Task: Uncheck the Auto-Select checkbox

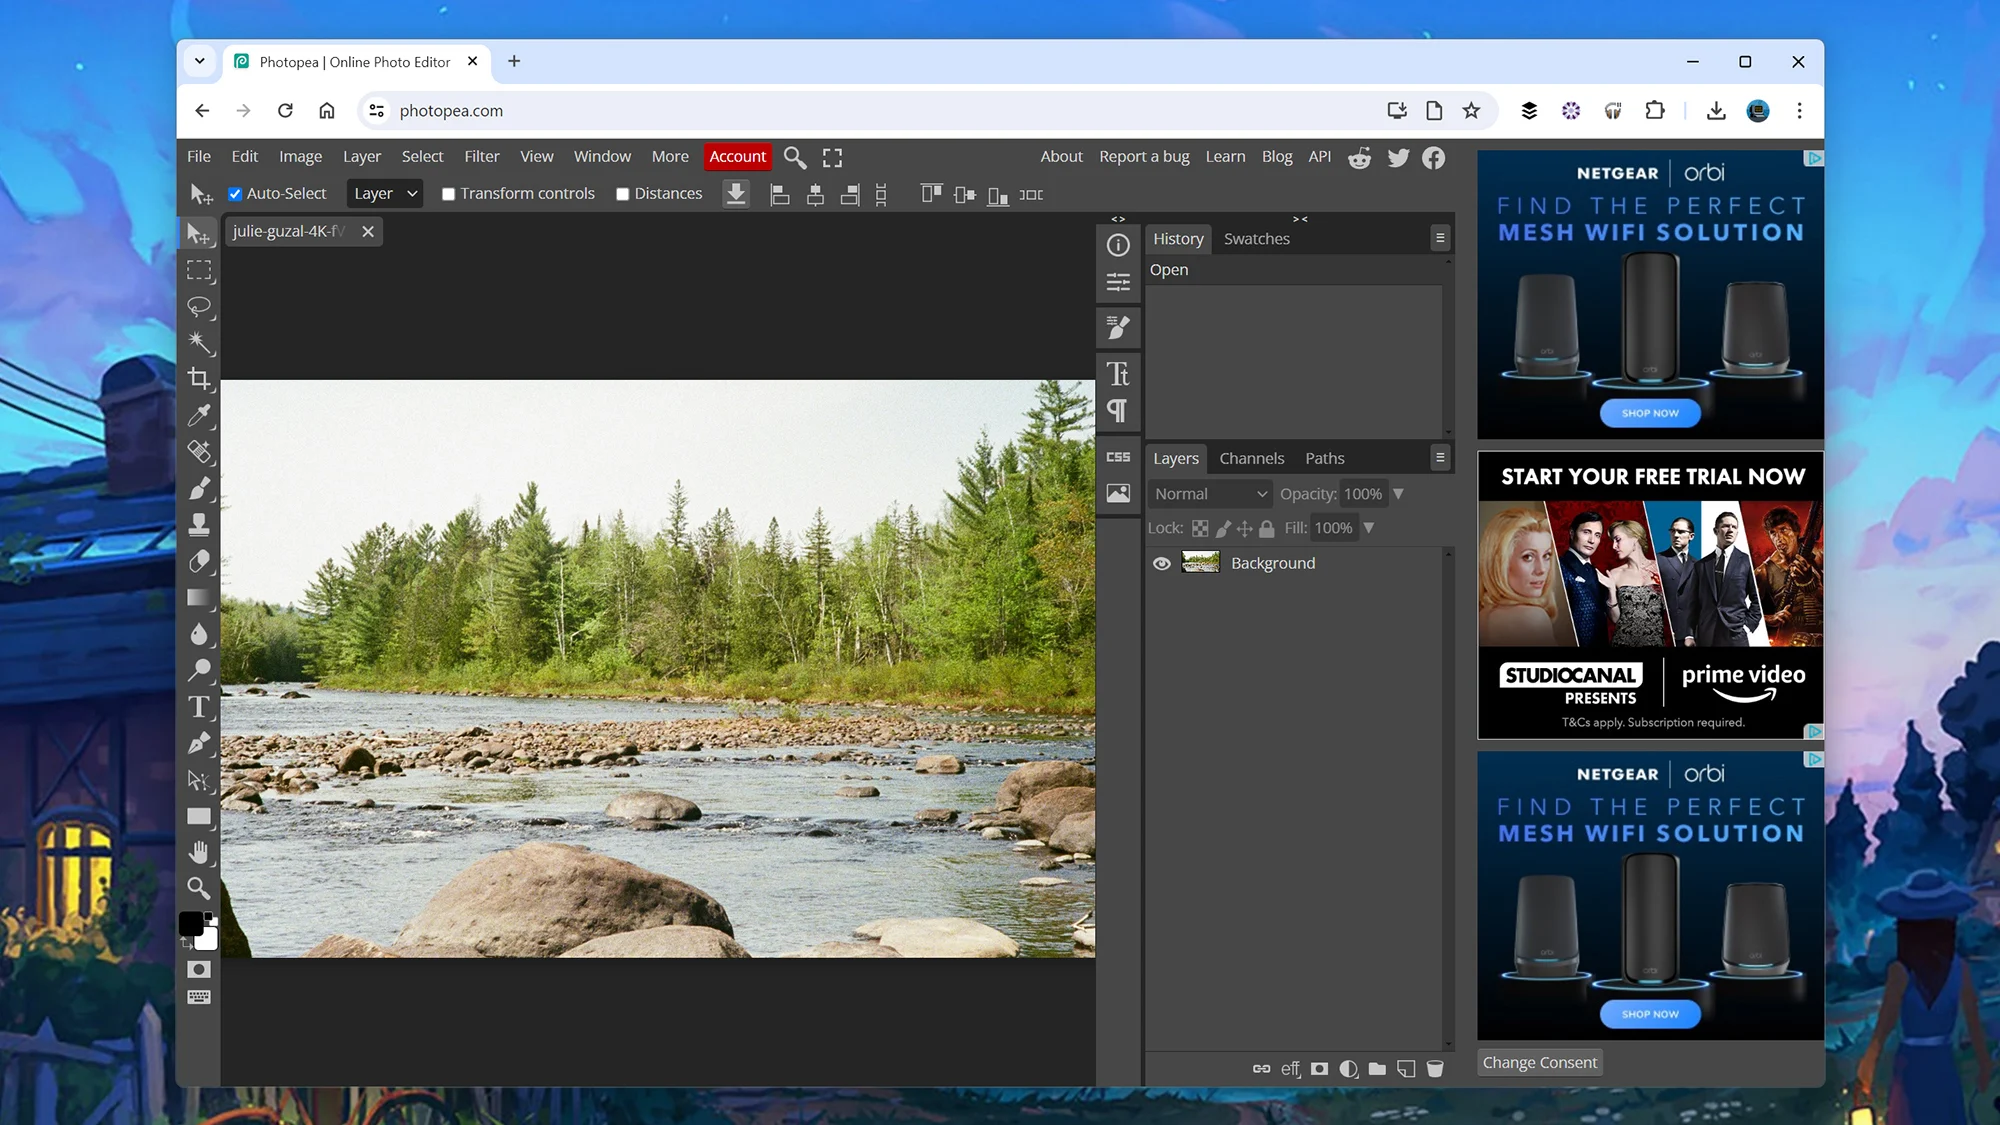Action: click(235, 193)
